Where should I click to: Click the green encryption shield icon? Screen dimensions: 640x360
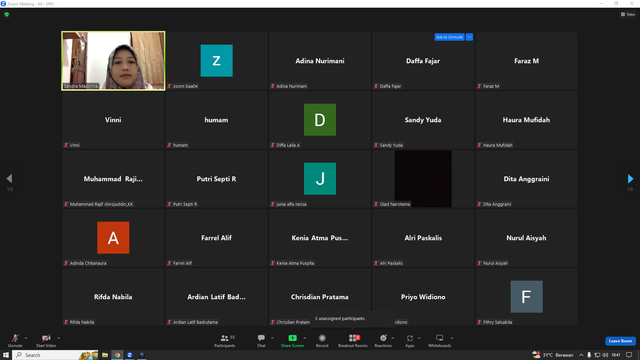7,14
